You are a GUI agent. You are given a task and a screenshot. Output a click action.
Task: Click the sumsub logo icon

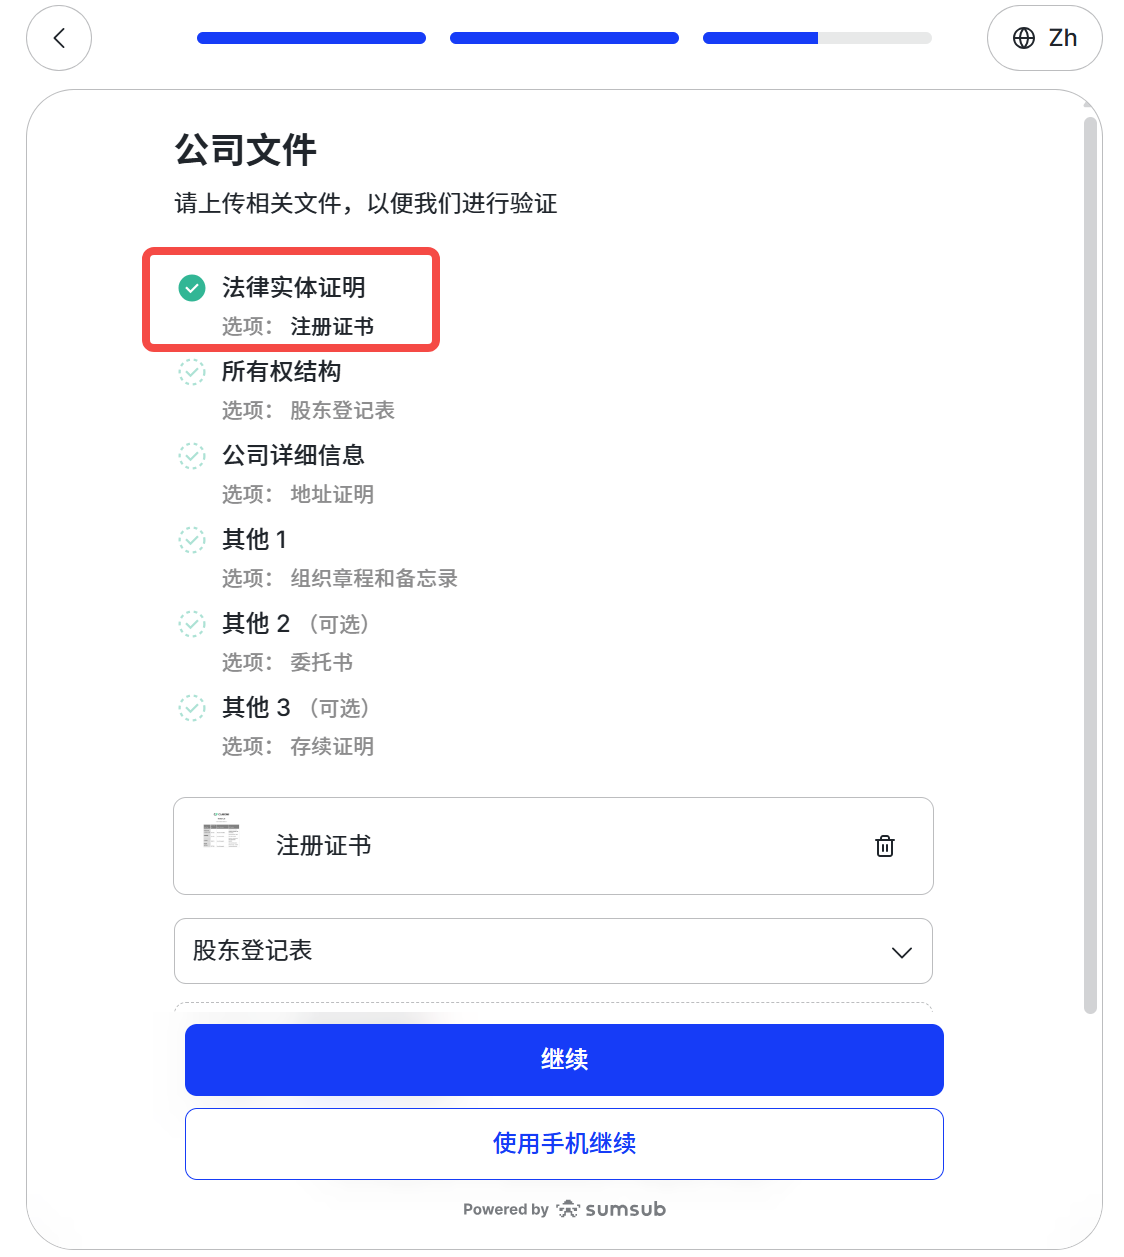tap(568, 1209)
